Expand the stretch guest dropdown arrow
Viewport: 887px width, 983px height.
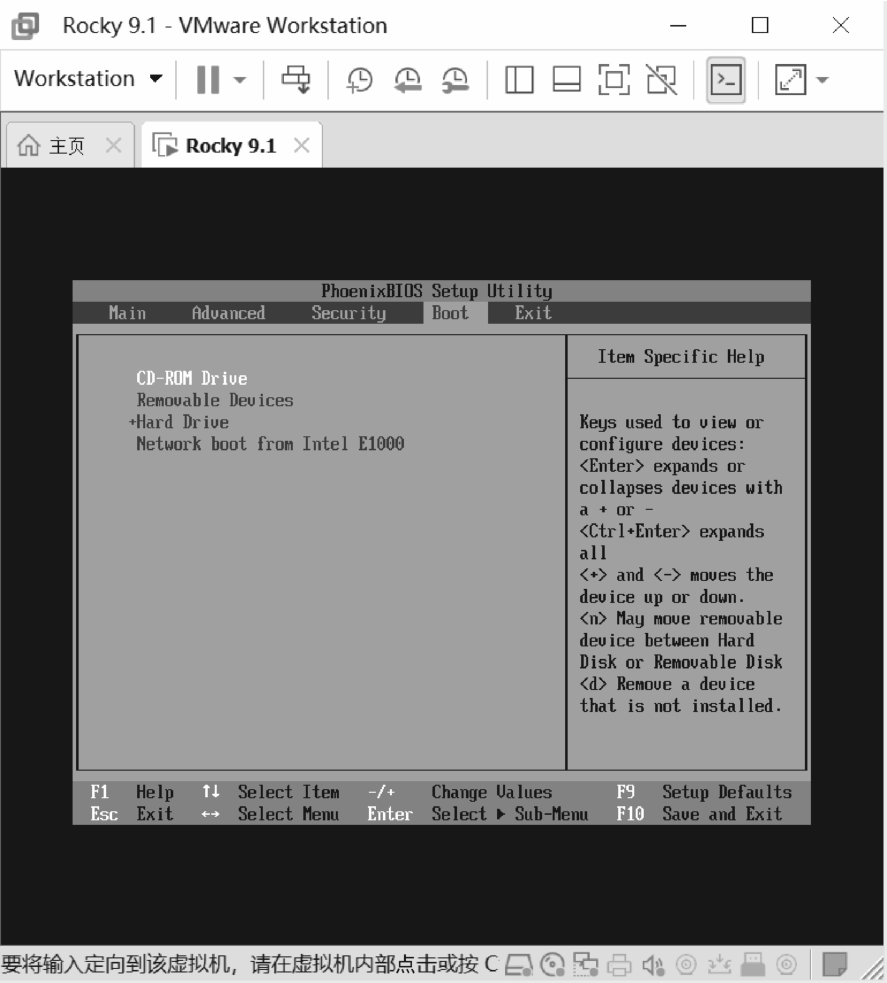coord(822,79)
